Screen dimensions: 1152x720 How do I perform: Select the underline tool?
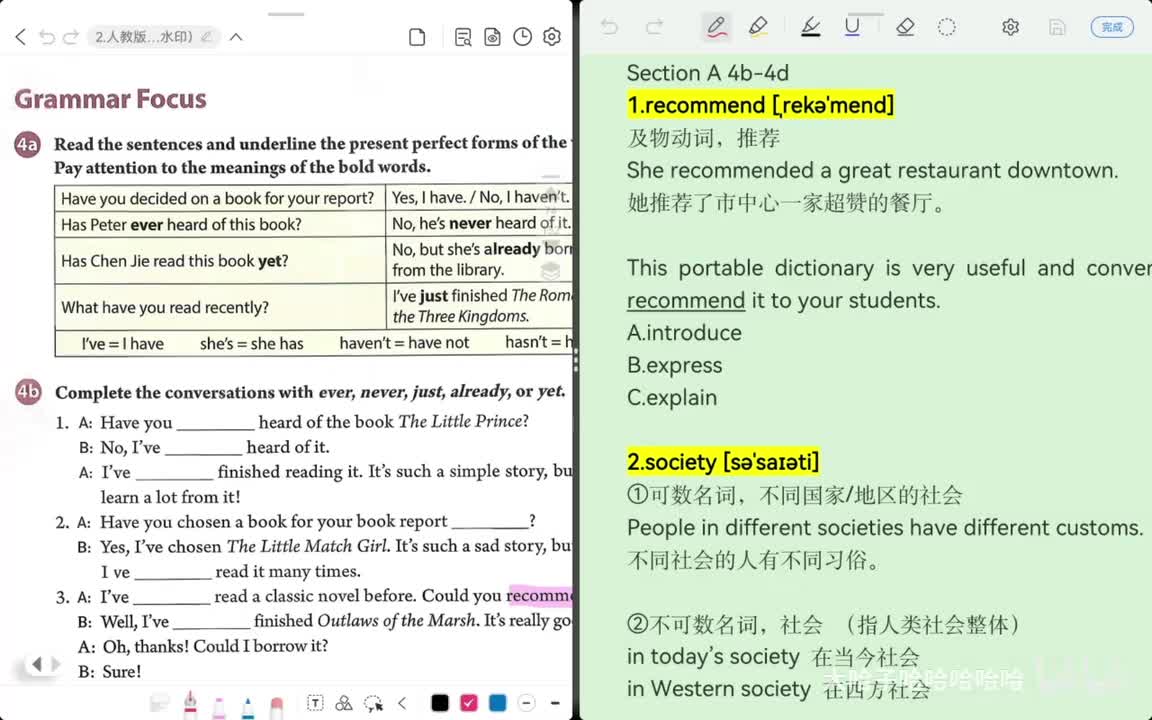[x=852, y=27]
